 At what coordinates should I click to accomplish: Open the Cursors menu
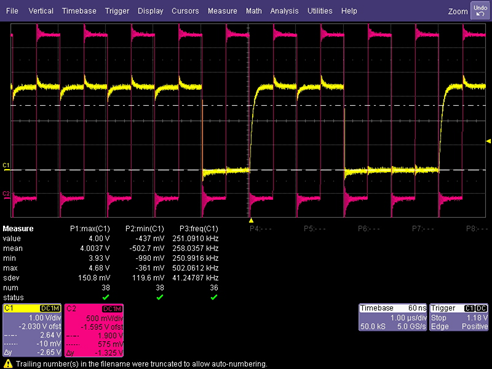point(185,11)
